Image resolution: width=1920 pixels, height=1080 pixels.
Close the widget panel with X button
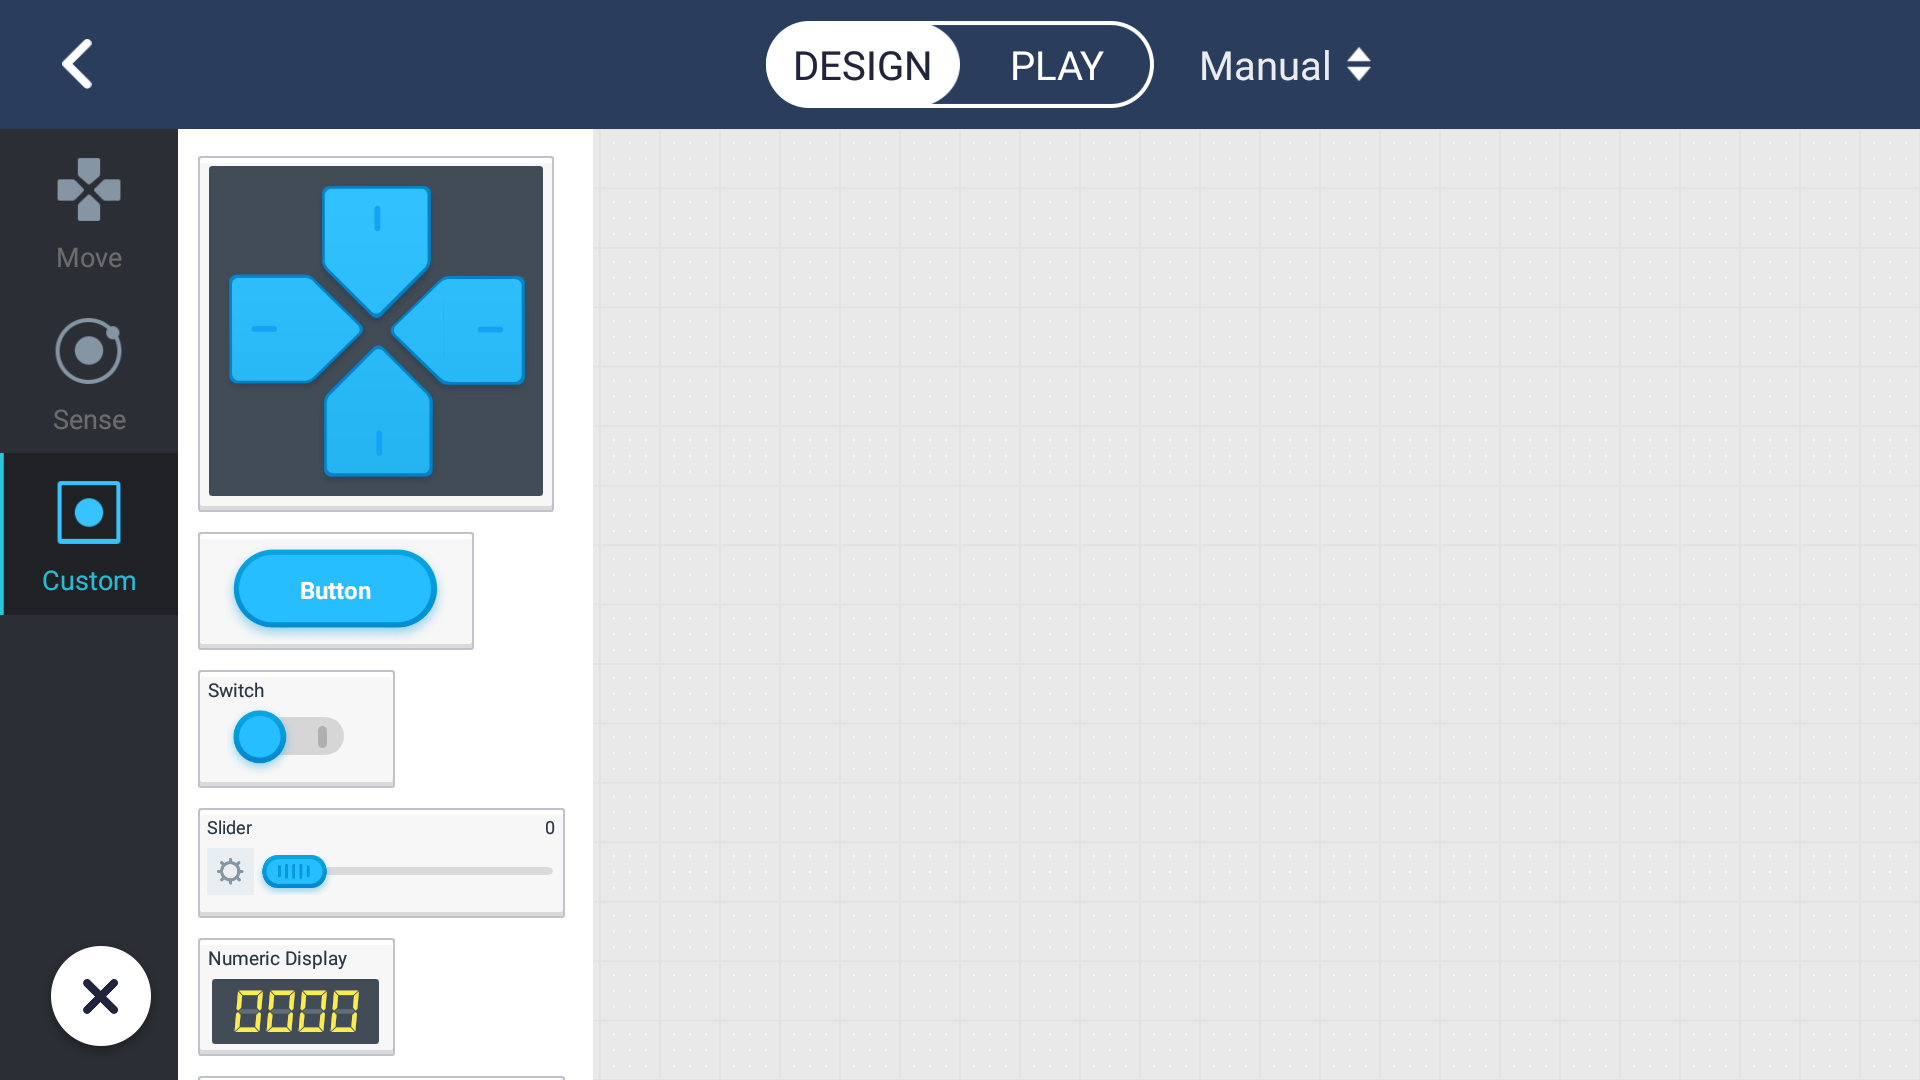coord(101,996)
